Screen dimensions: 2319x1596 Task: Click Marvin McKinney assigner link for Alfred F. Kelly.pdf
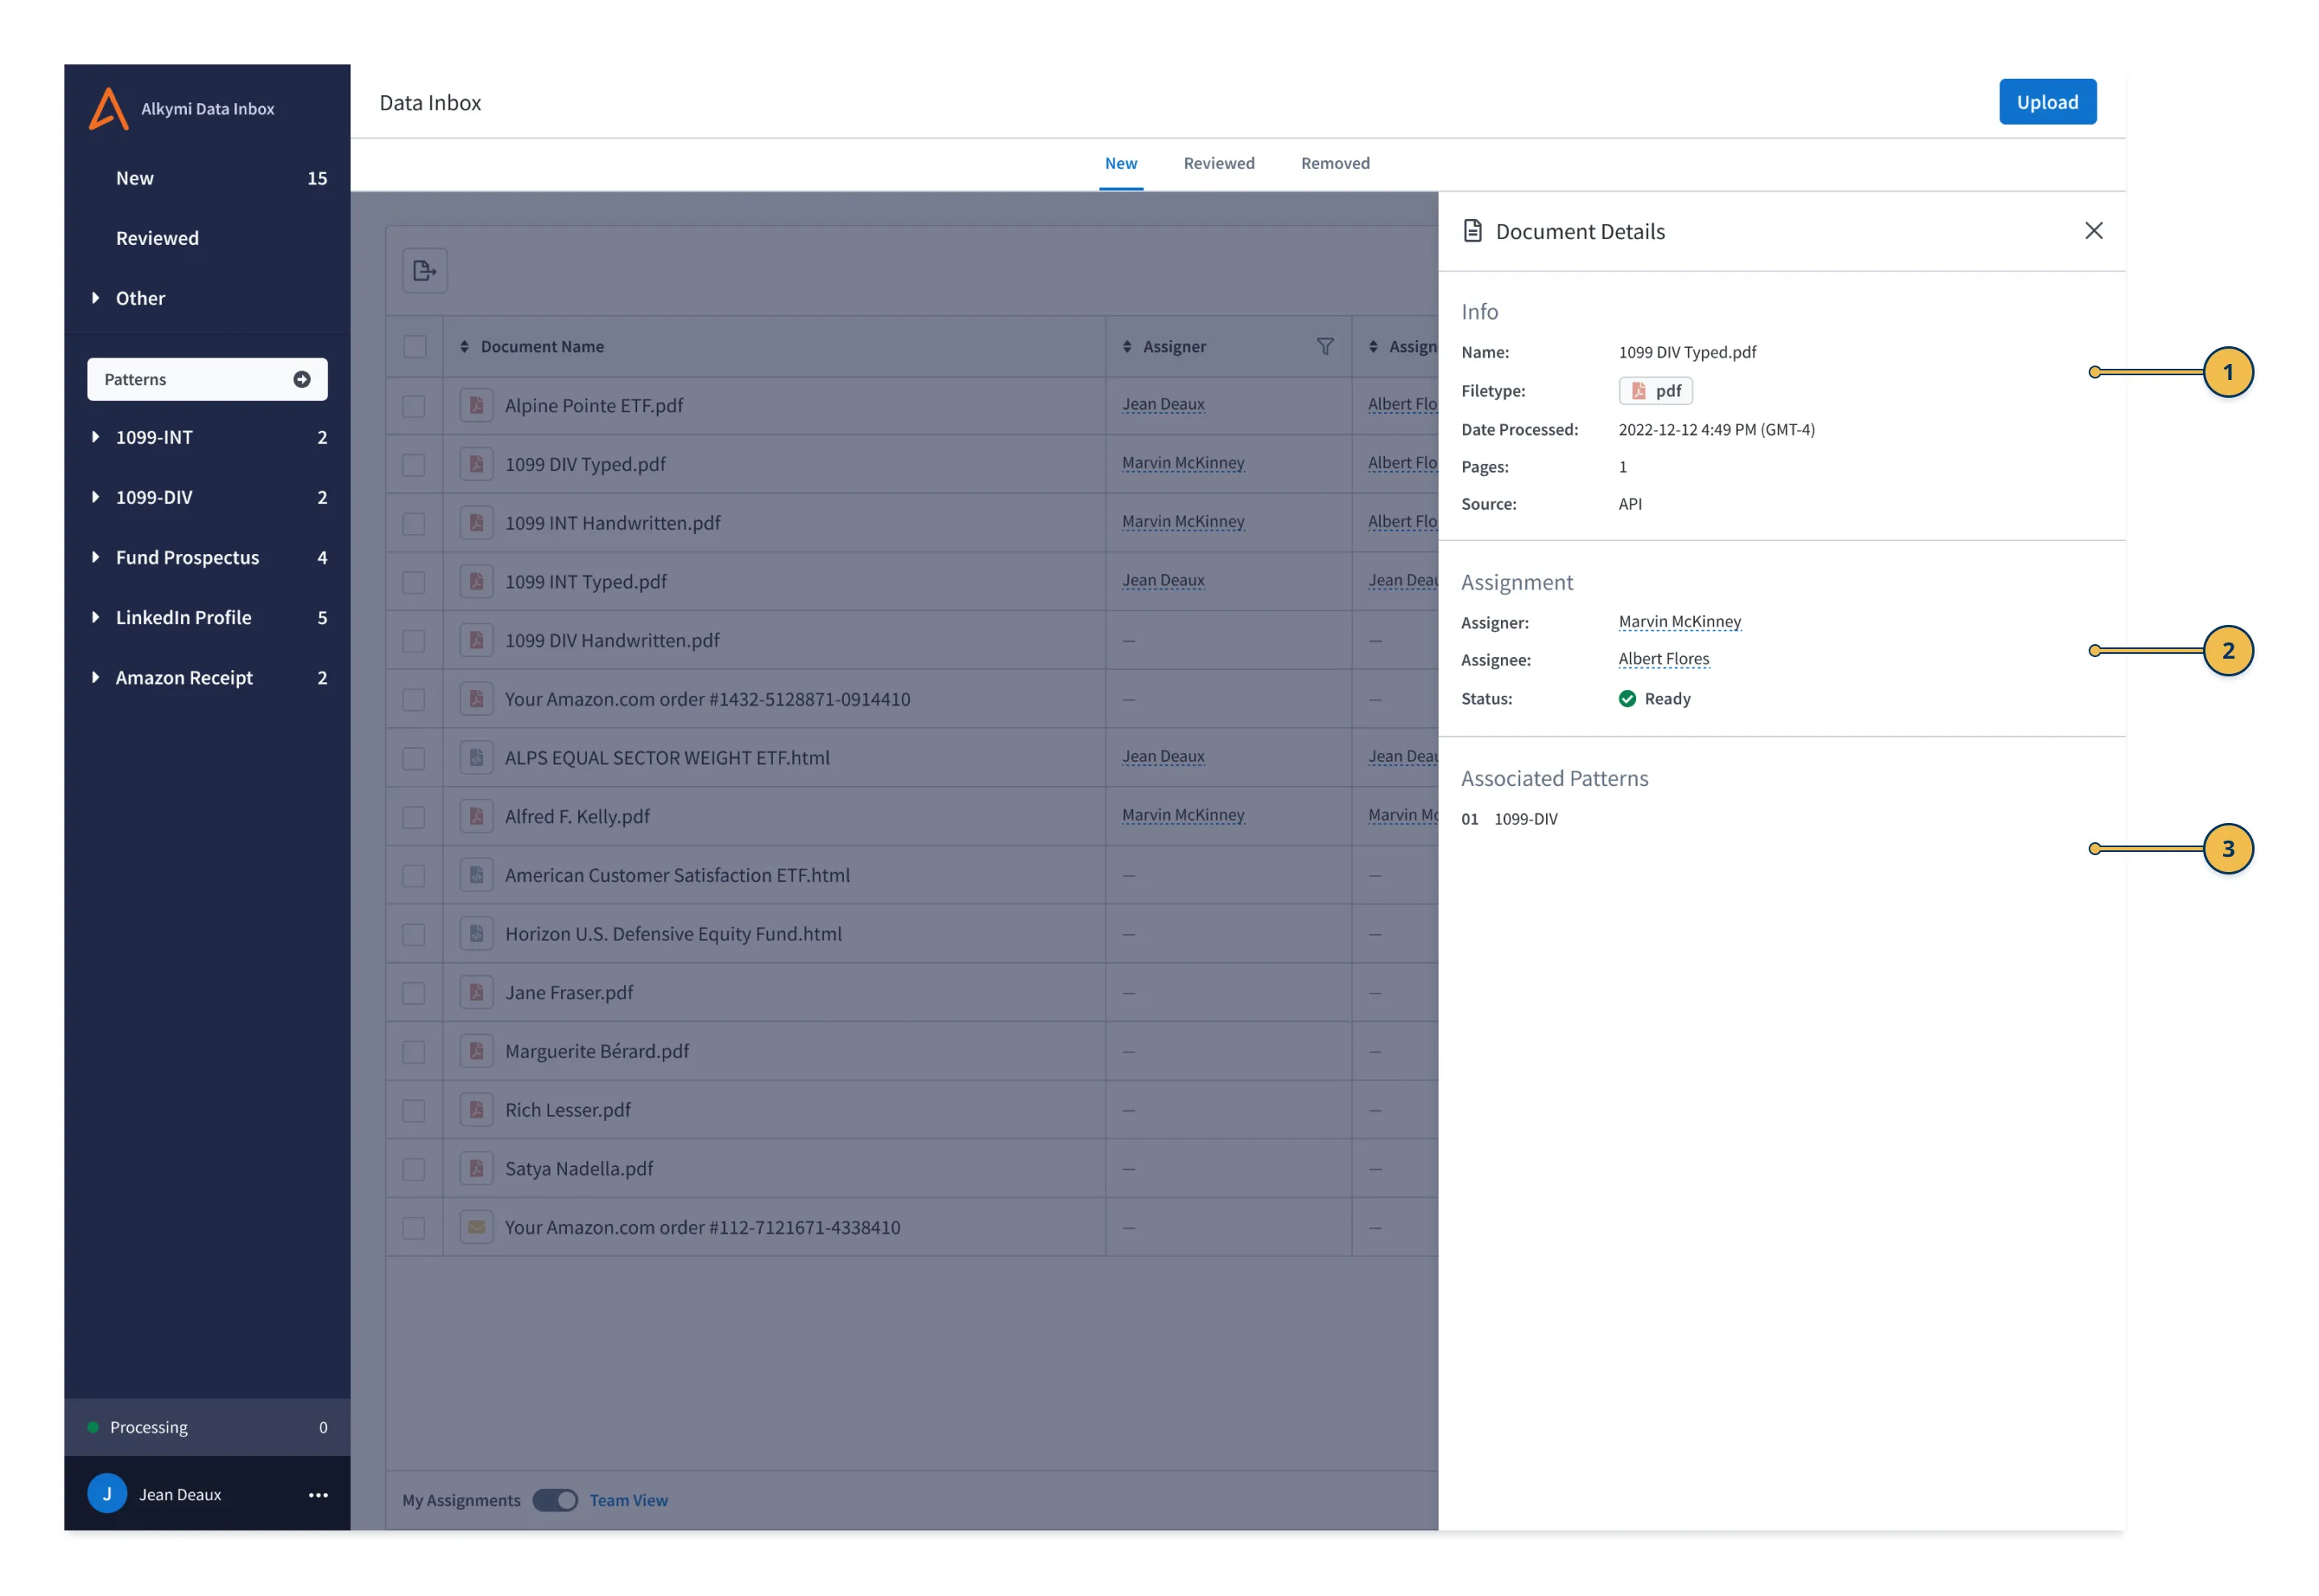(x=1183, y=815)
